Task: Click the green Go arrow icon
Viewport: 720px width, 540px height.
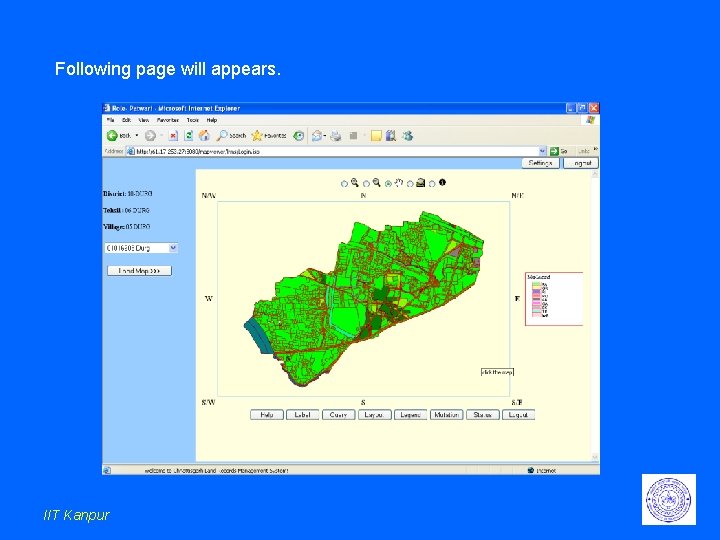Action: click(x=554, y=151)
